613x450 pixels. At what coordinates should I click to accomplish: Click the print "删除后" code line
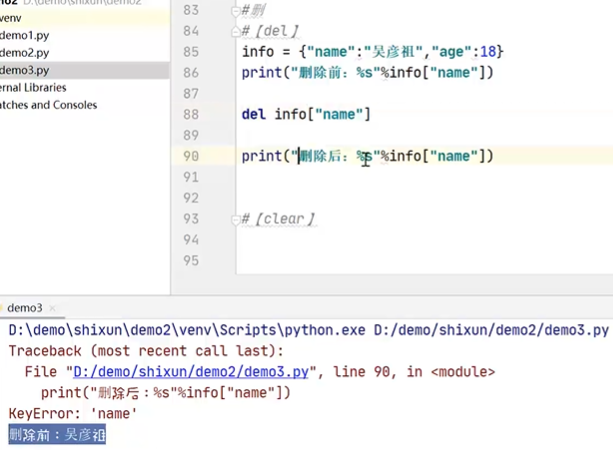(367, 156)
